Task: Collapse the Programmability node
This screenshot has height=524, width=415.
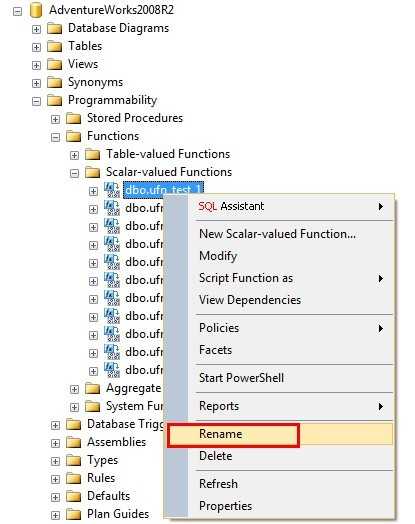Action: click(36, 101)
